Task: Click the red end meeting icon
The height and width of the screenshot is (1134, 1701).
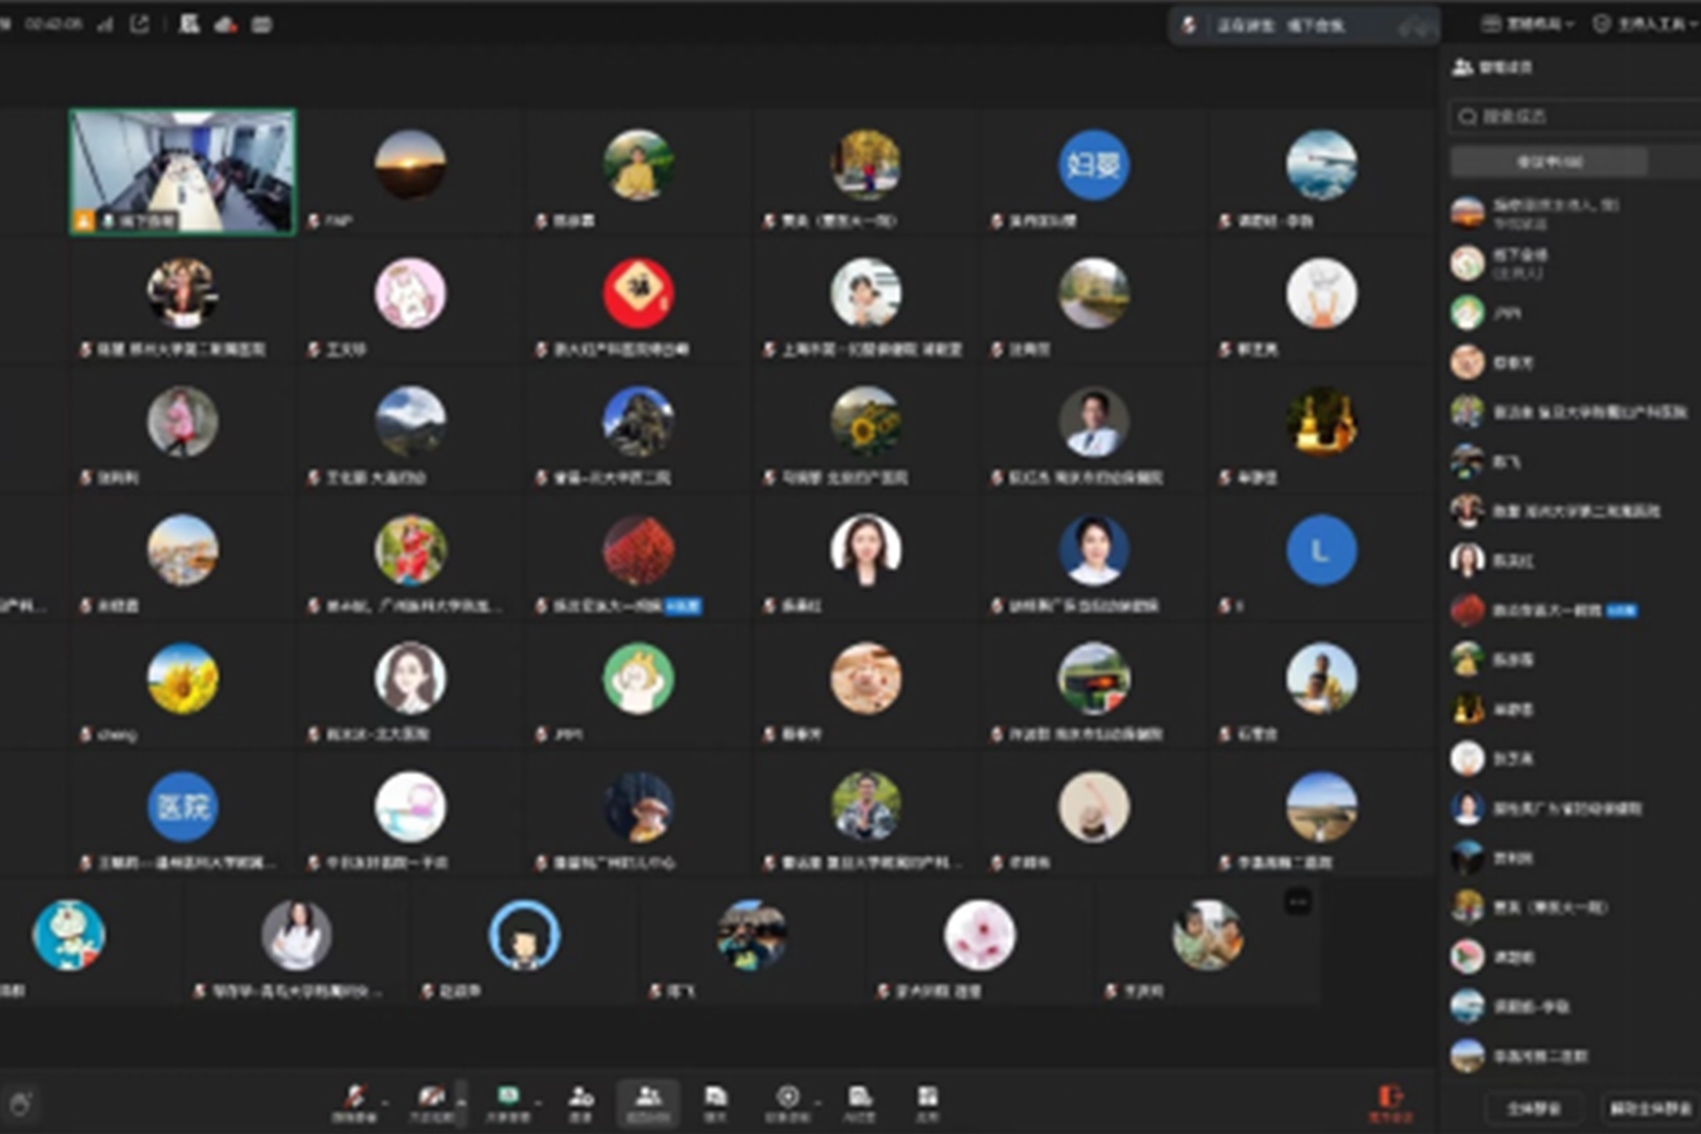Action: tap(1390, 1101)
